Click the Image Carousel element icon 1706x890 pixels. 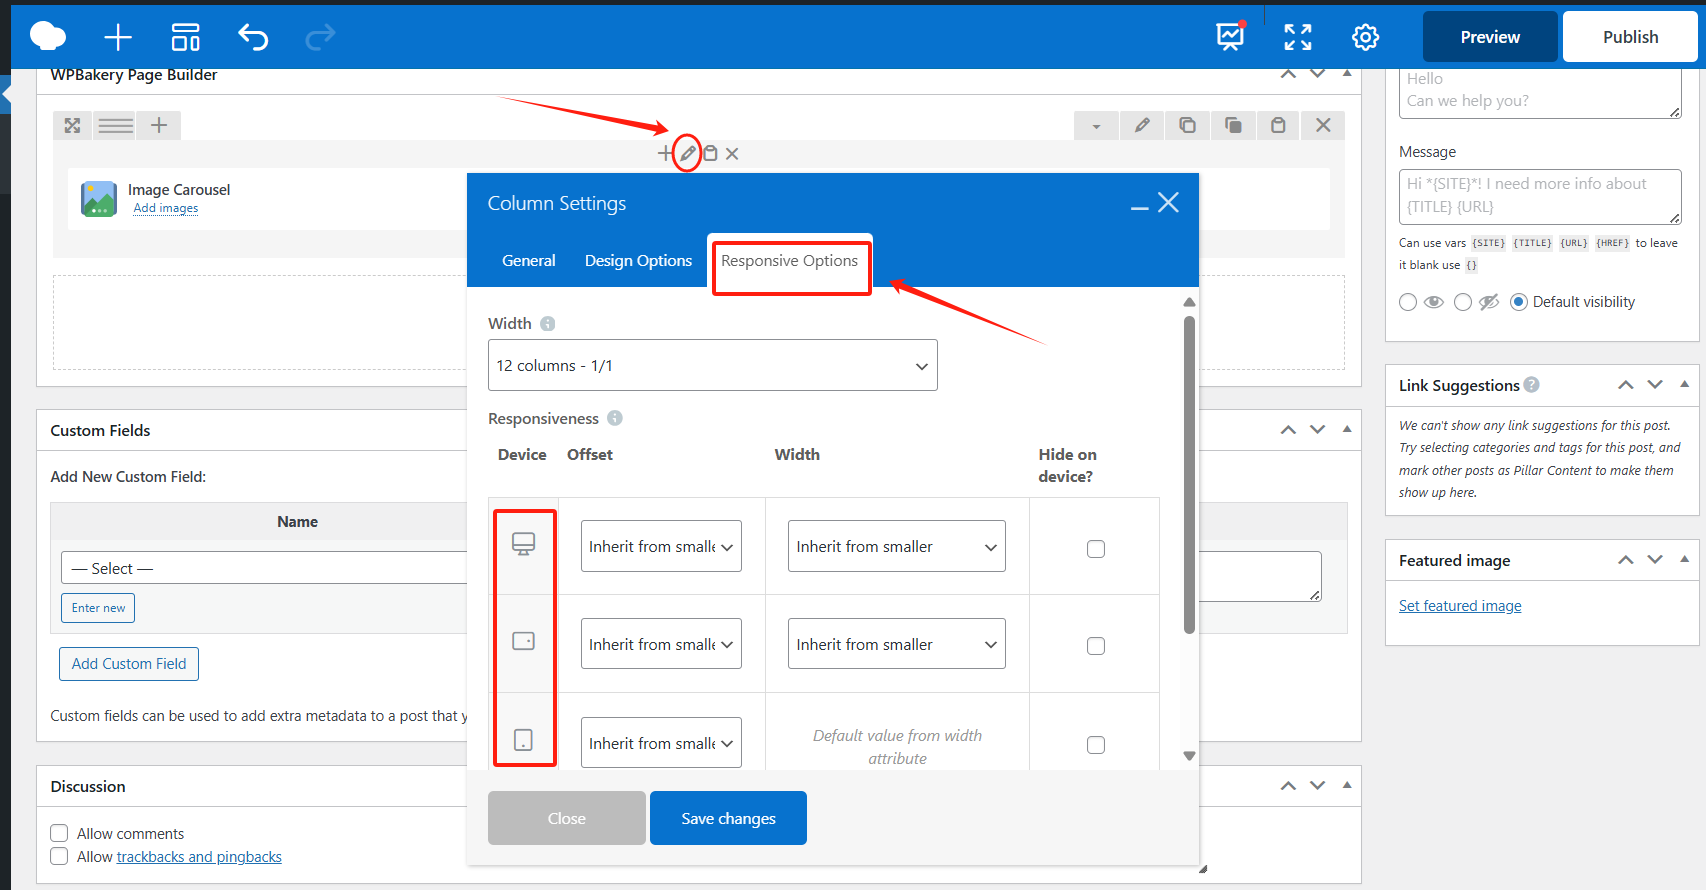click(99, 198)
